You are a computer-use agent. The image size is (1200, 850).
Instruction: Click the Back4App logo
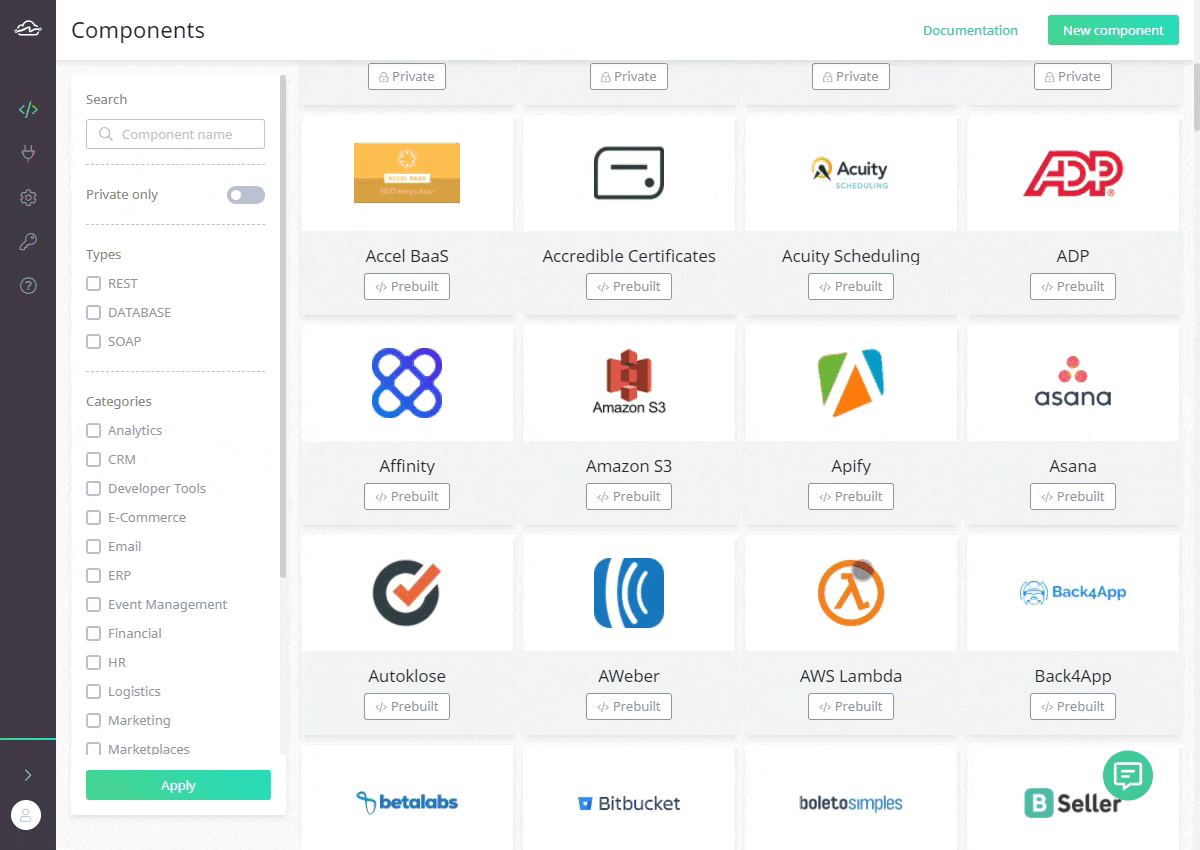1073,592
